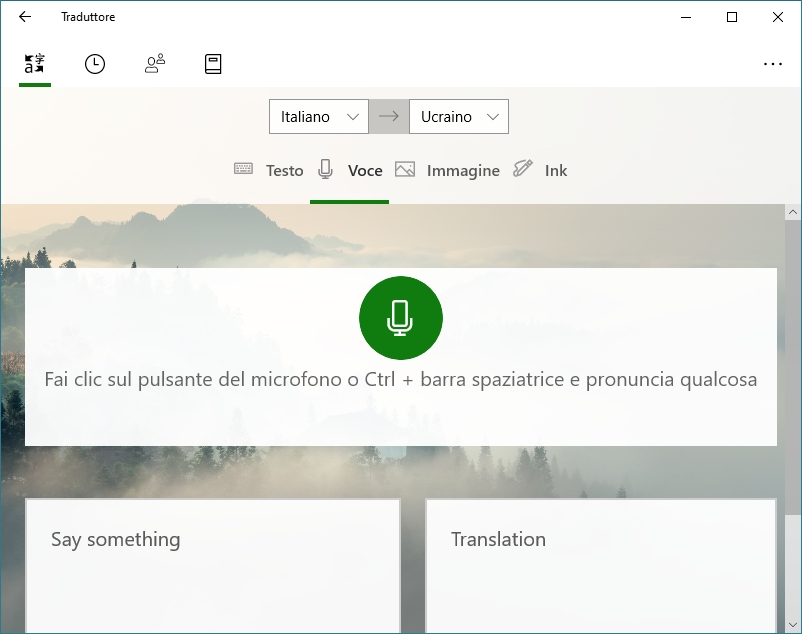Click the scrollbar down arrow
The width and height of the screenshot is (802, 634).
pyautogui.click(x=793, y=625)
